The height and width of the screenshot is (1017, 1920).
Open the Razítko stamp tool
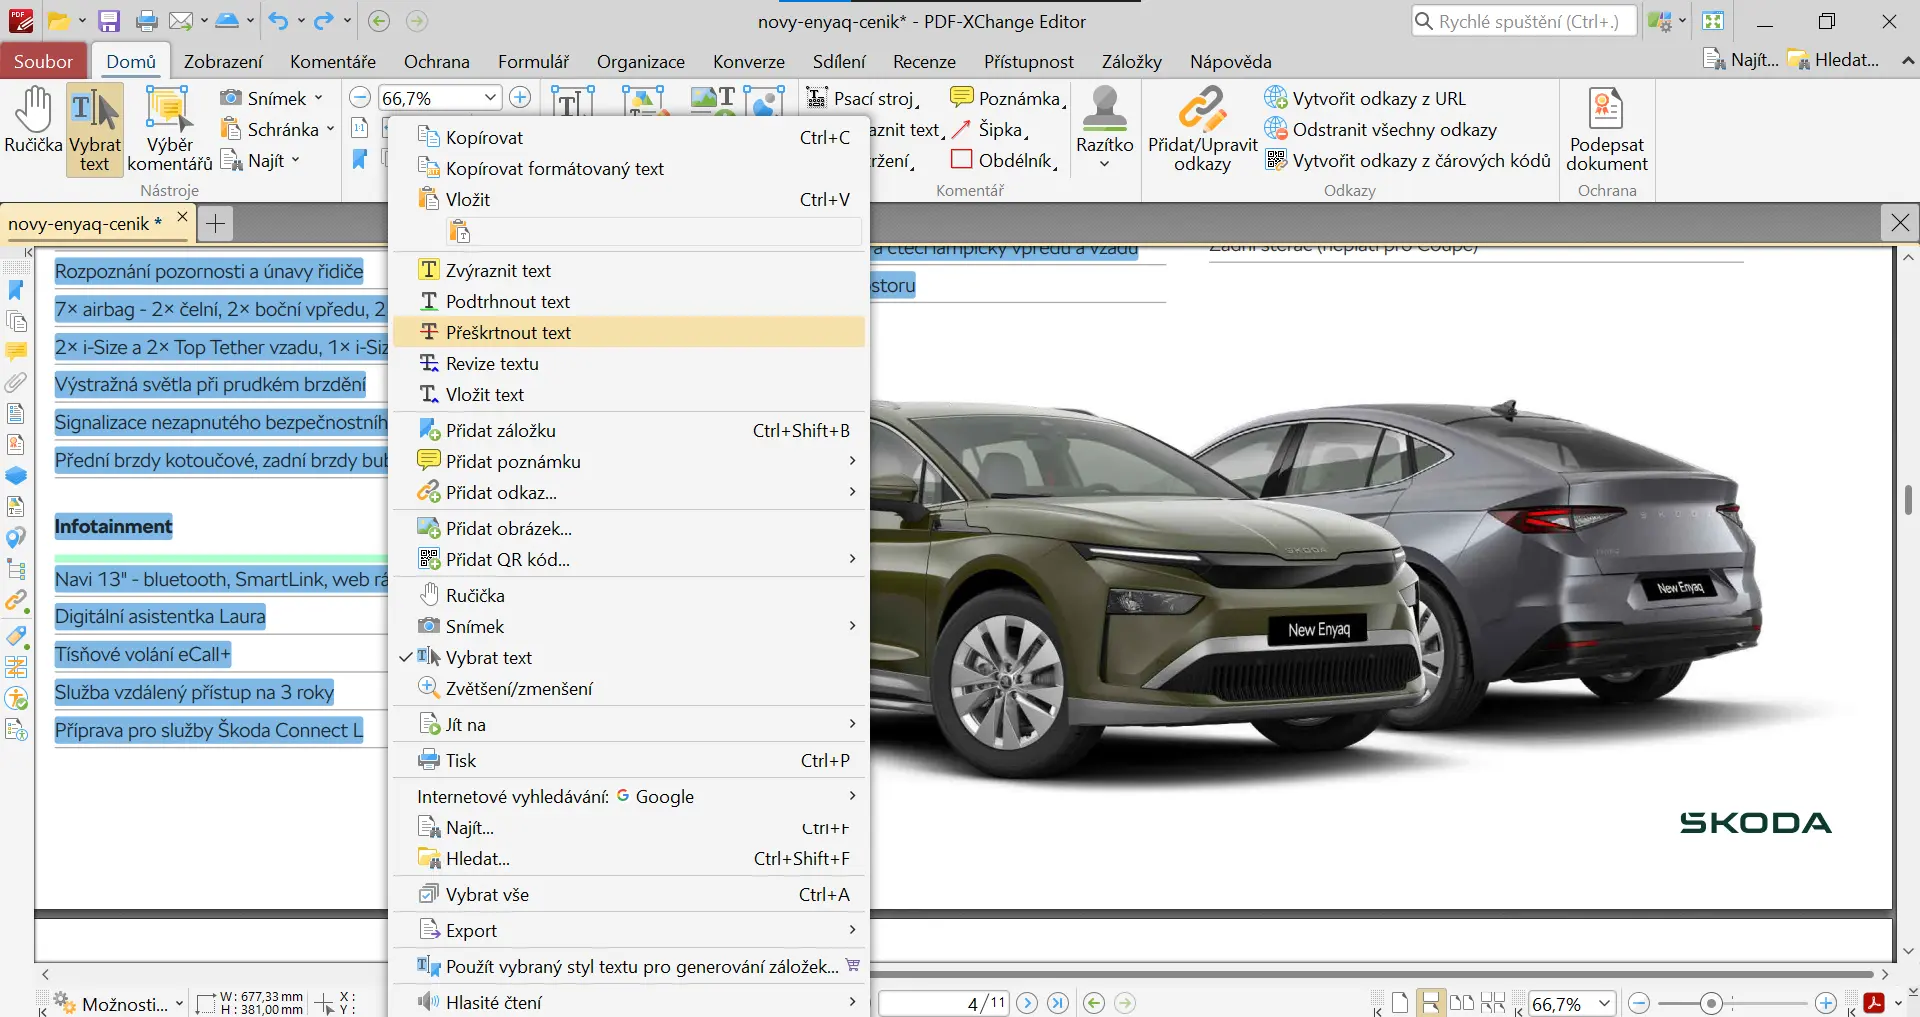(x=1104, y=126)
